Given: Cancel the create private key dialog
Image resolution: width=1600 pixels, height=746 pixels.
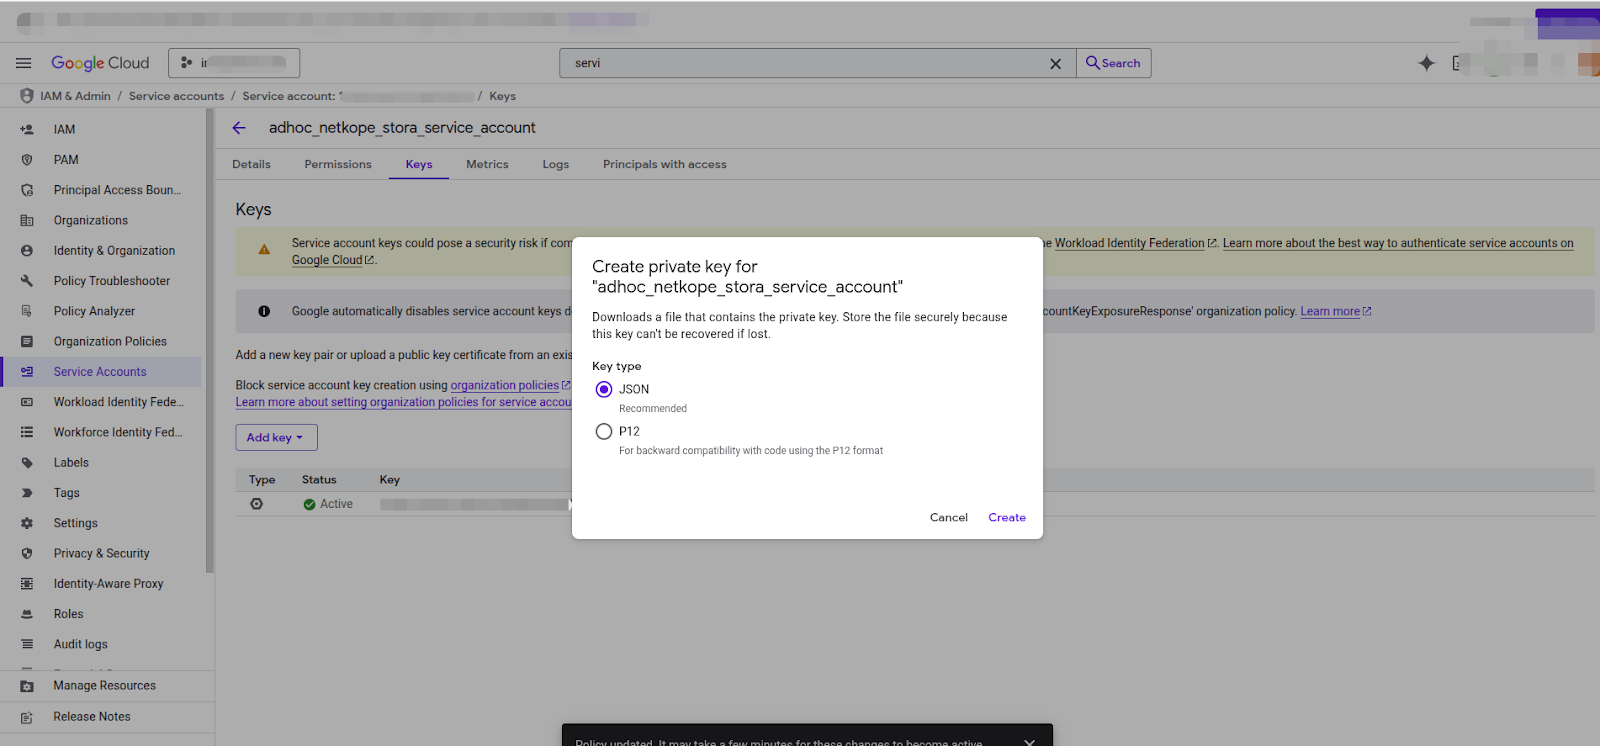Looking at the screenshot, I should [x=948, y=518].
